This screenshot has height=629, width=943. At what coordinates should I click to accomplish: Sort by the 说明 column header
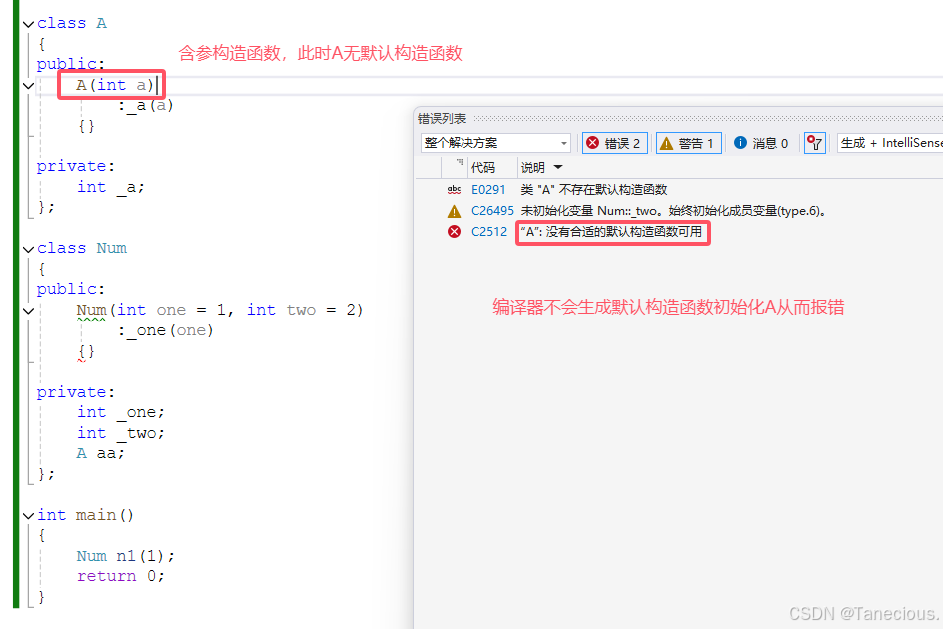point(532,167)
